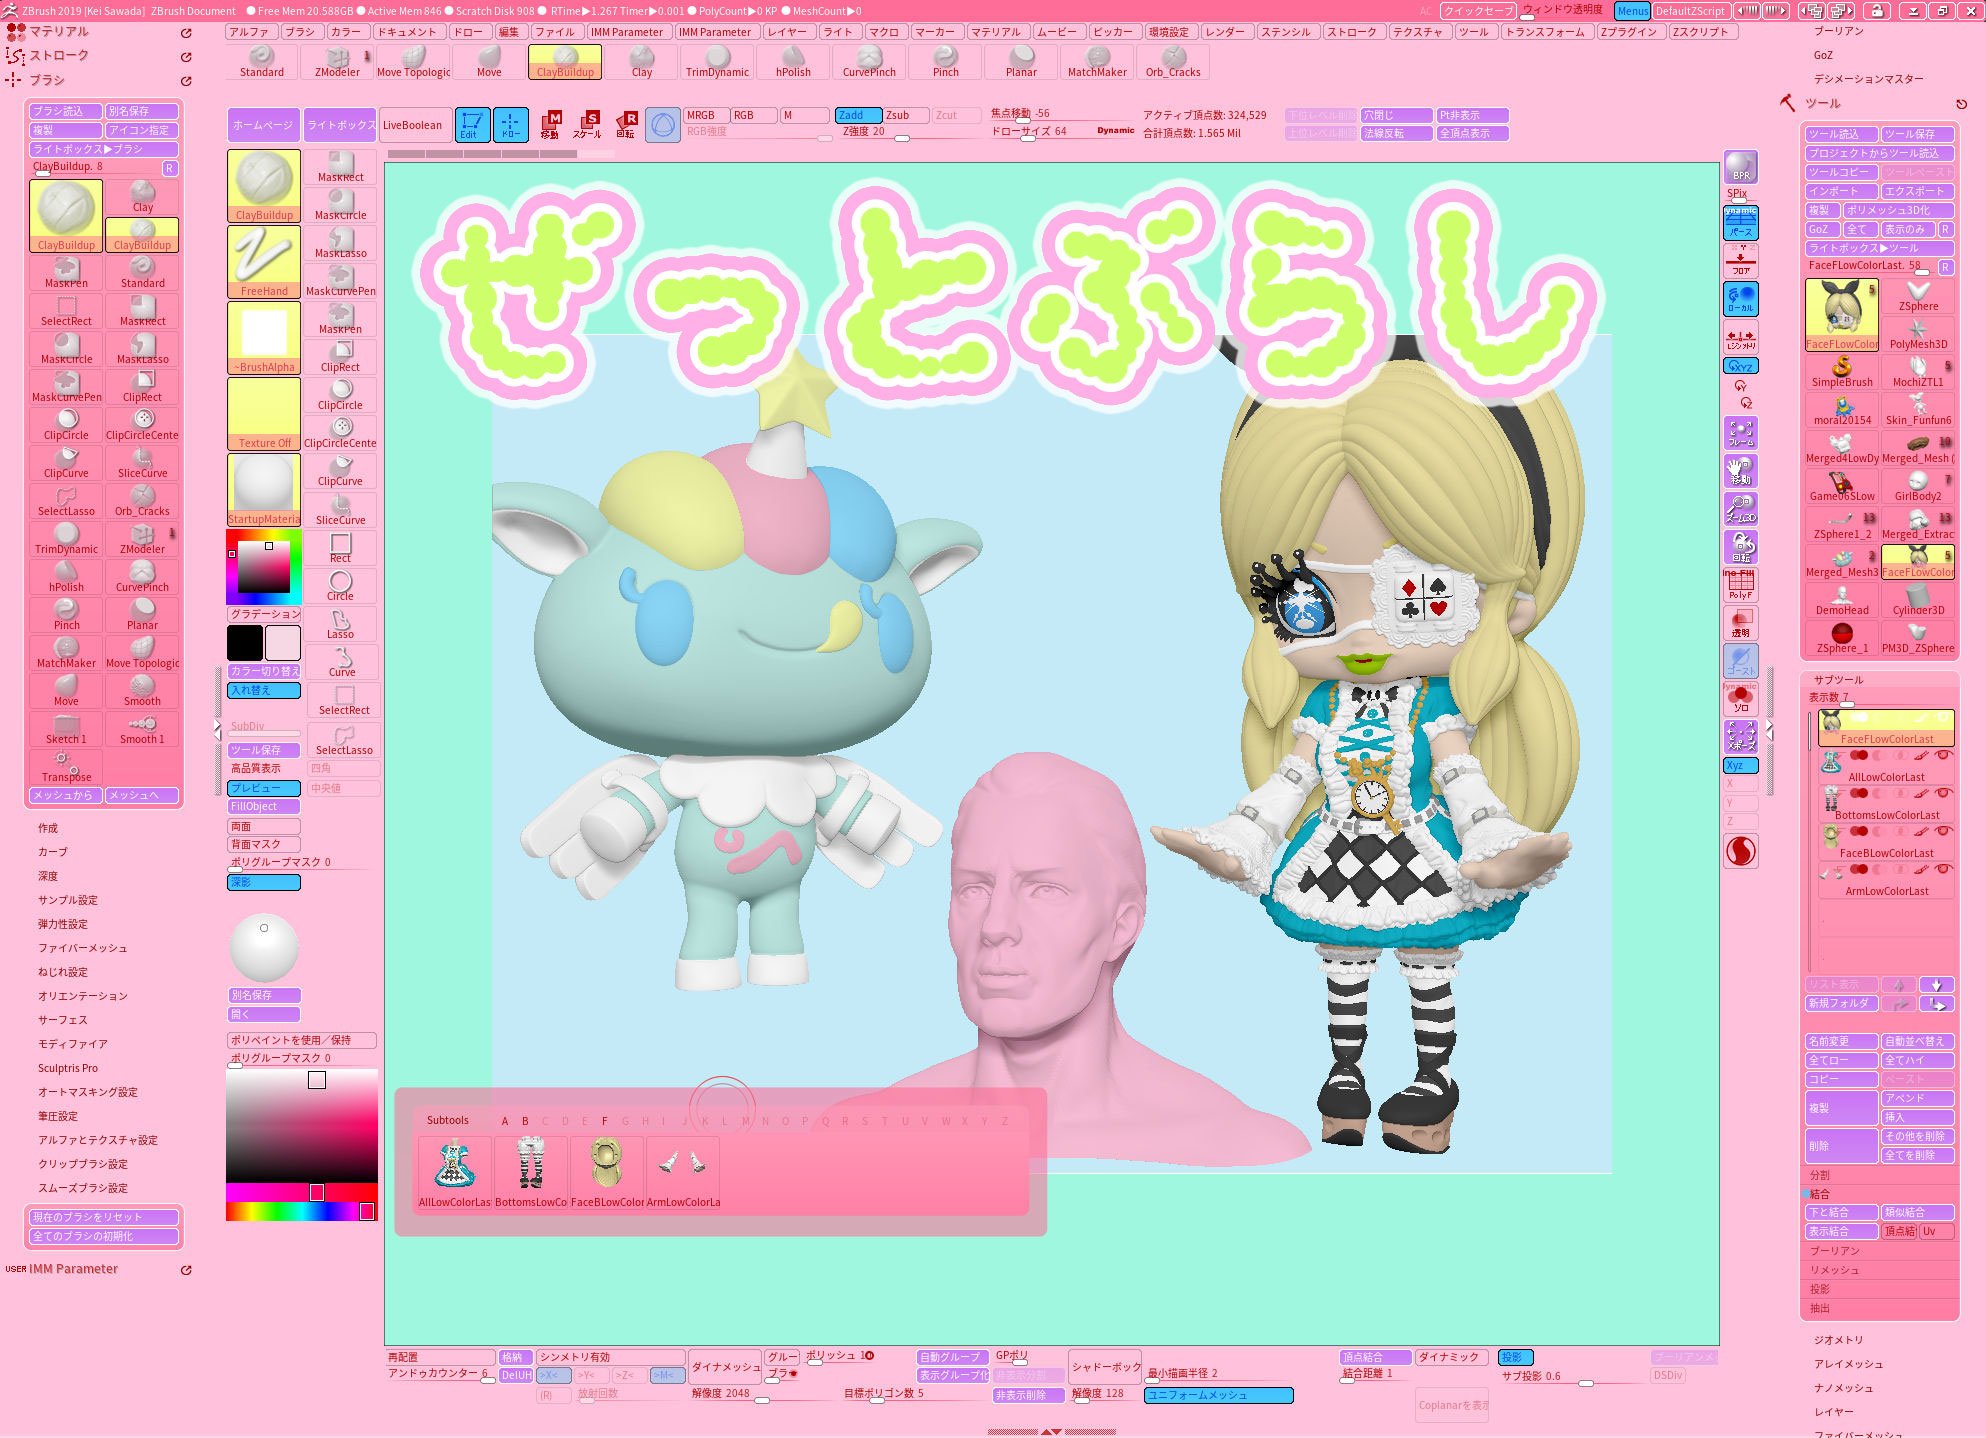Viewport: 1986px width, 1438px height.
Task: Click the Rotate (回転) gizmo icon
Action: click(626, 125)
